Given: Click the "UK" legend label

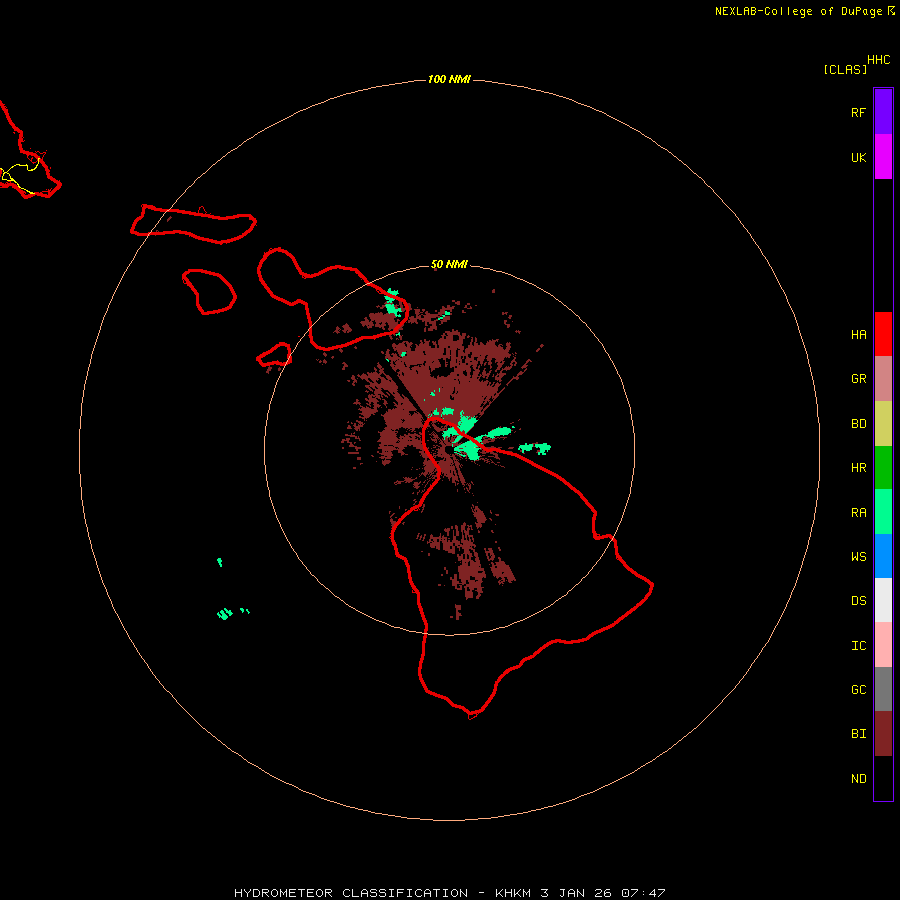Looking at the screenshot, I should pos(858,157).
